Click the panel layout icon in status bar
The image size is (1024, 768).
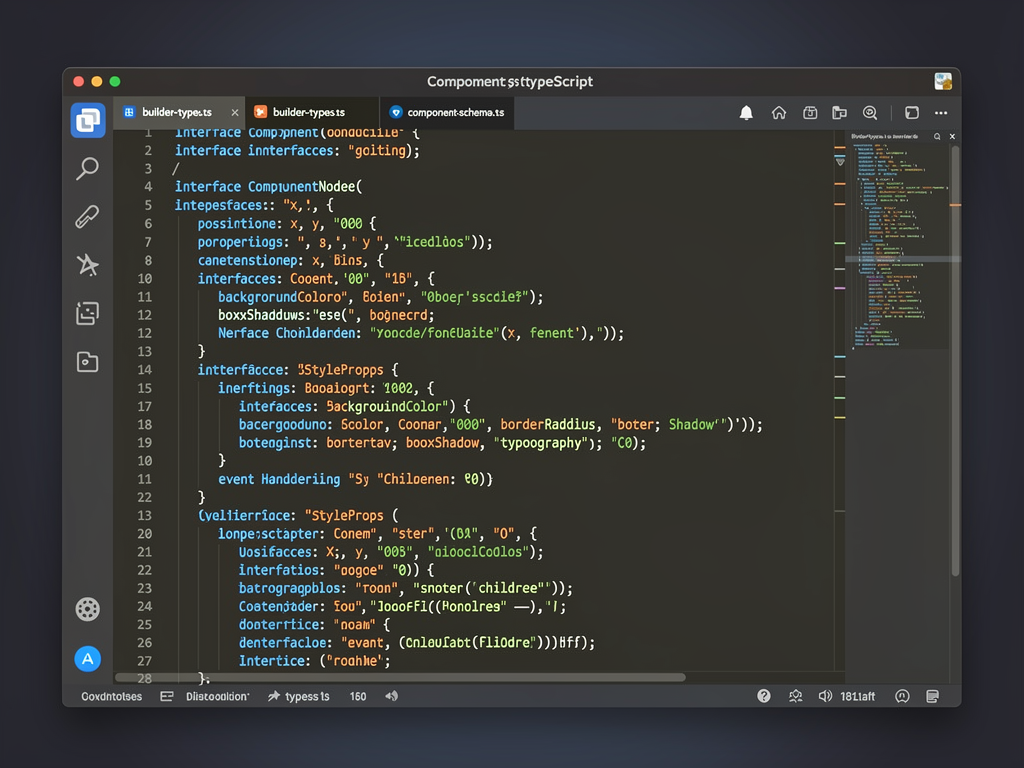coord(167,697)
